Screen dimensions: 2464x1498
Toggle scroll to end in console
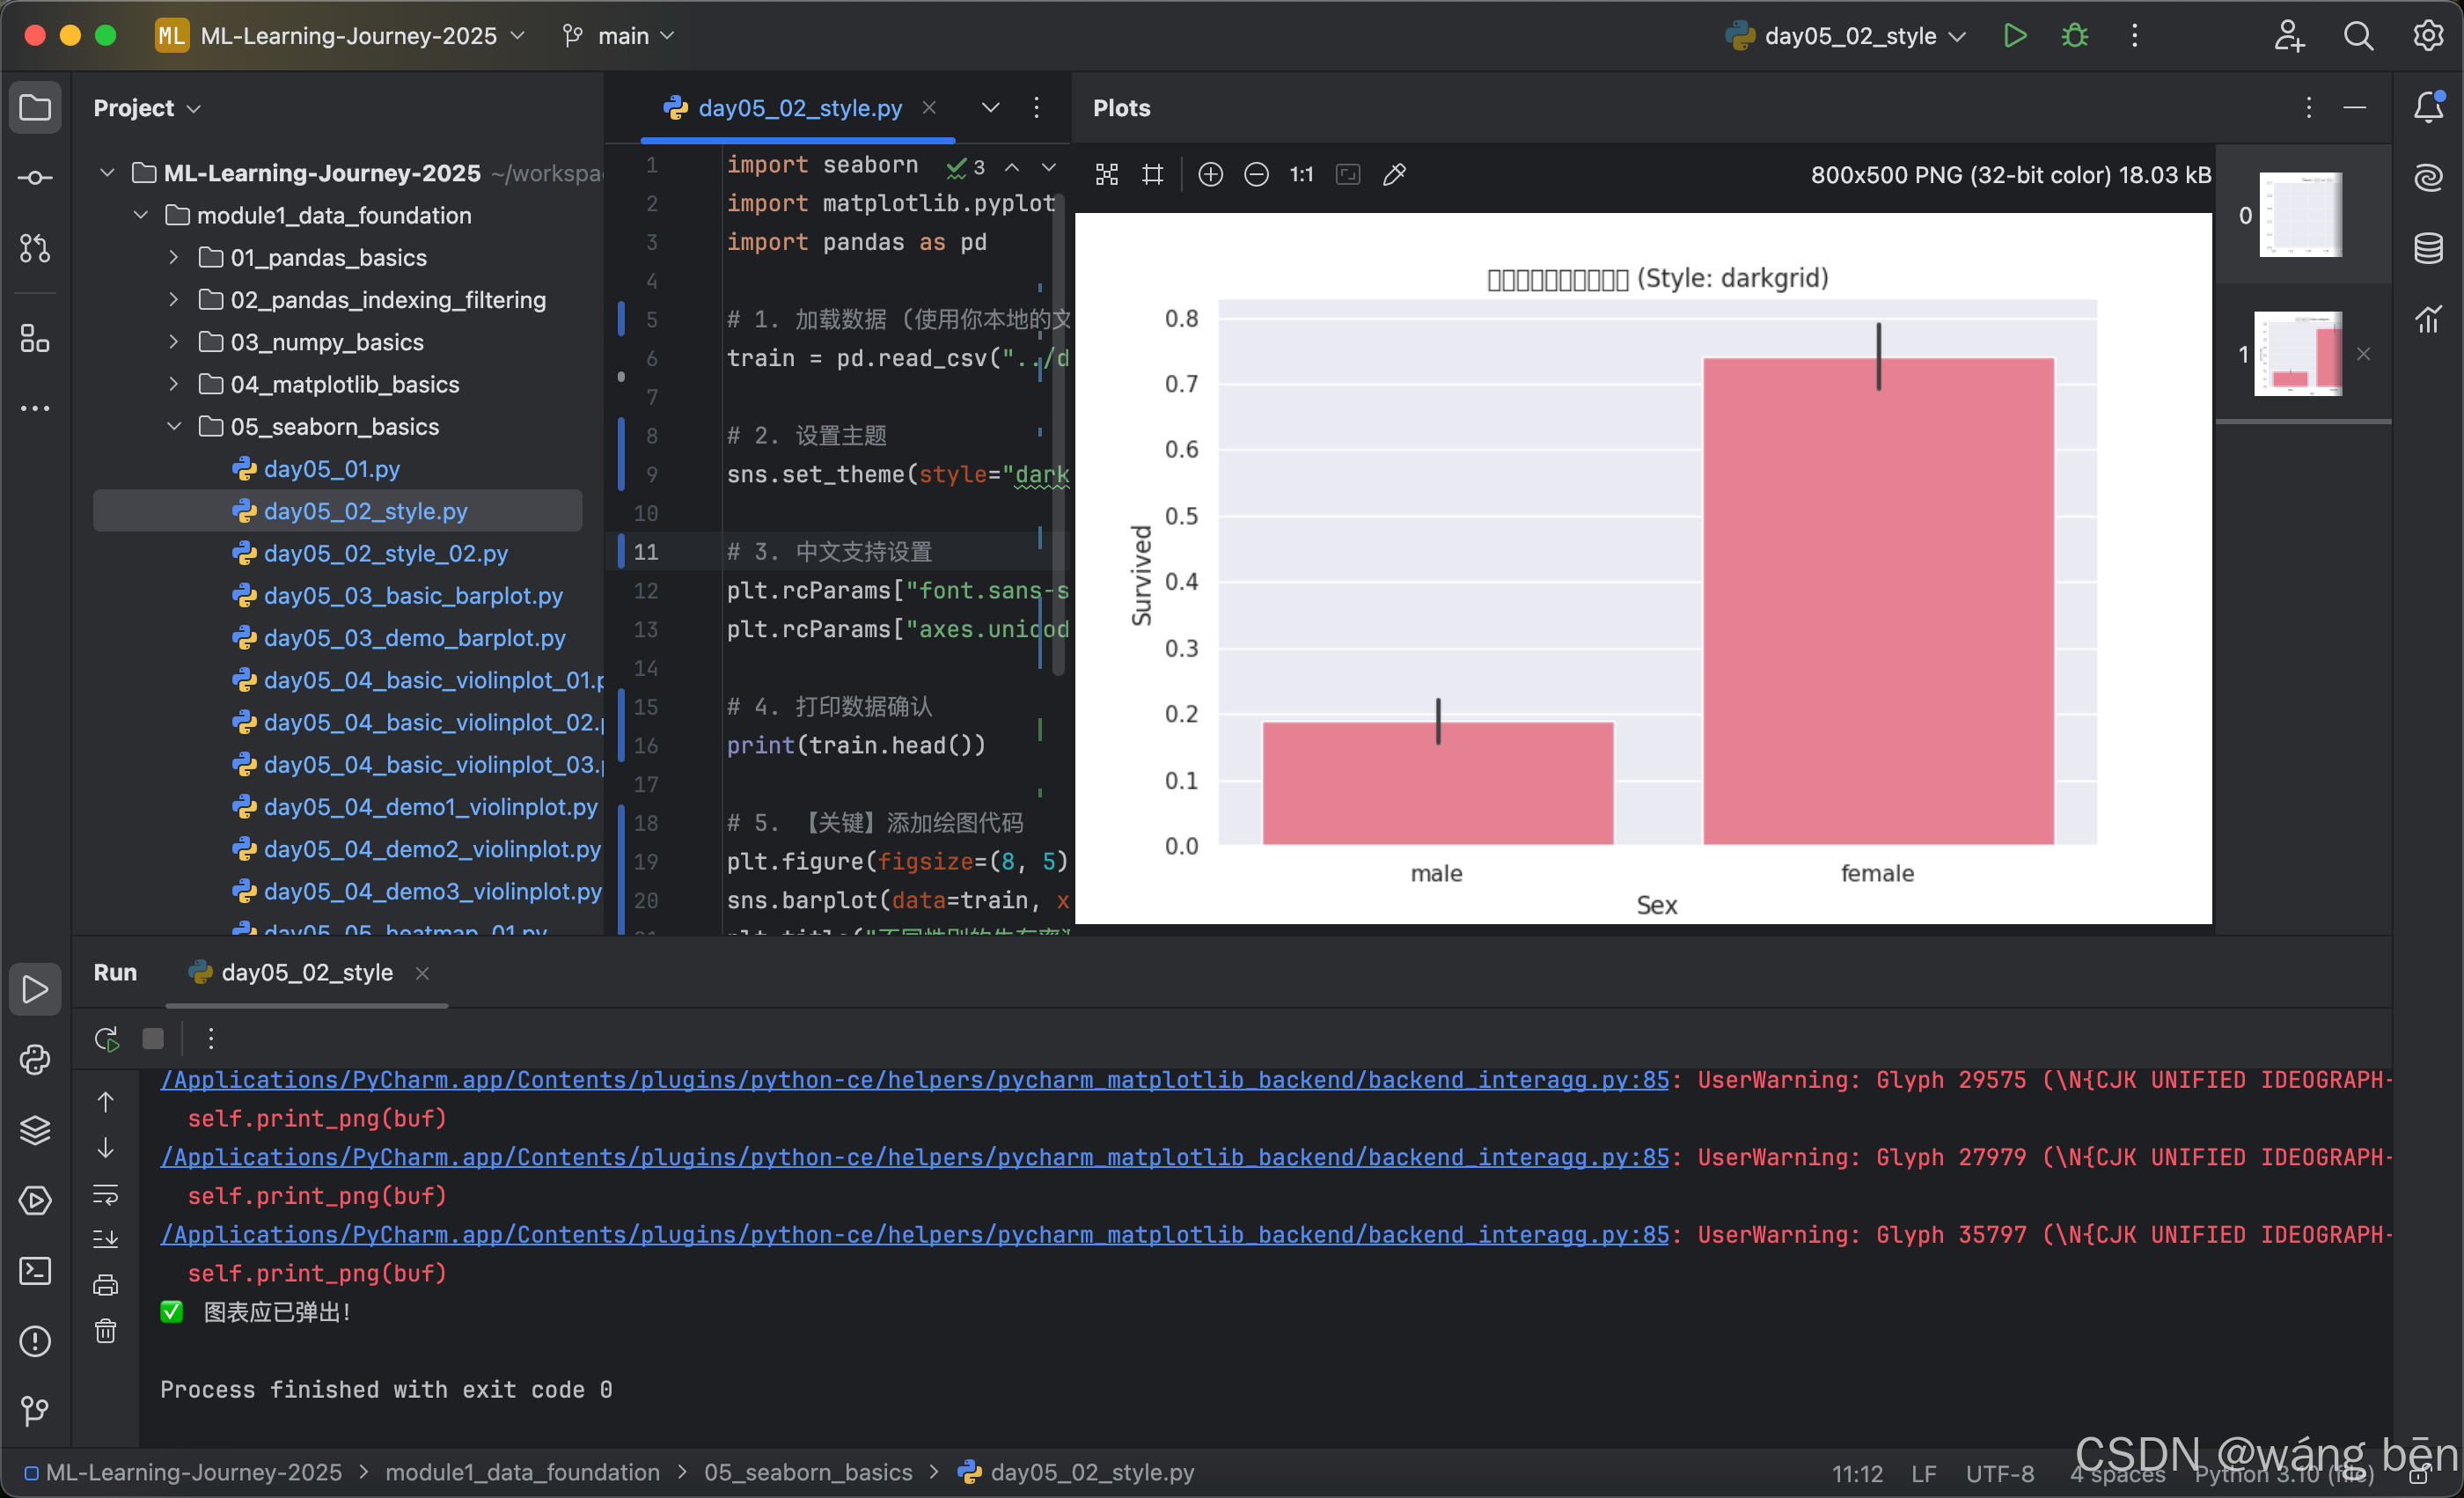click(105, 1239)
